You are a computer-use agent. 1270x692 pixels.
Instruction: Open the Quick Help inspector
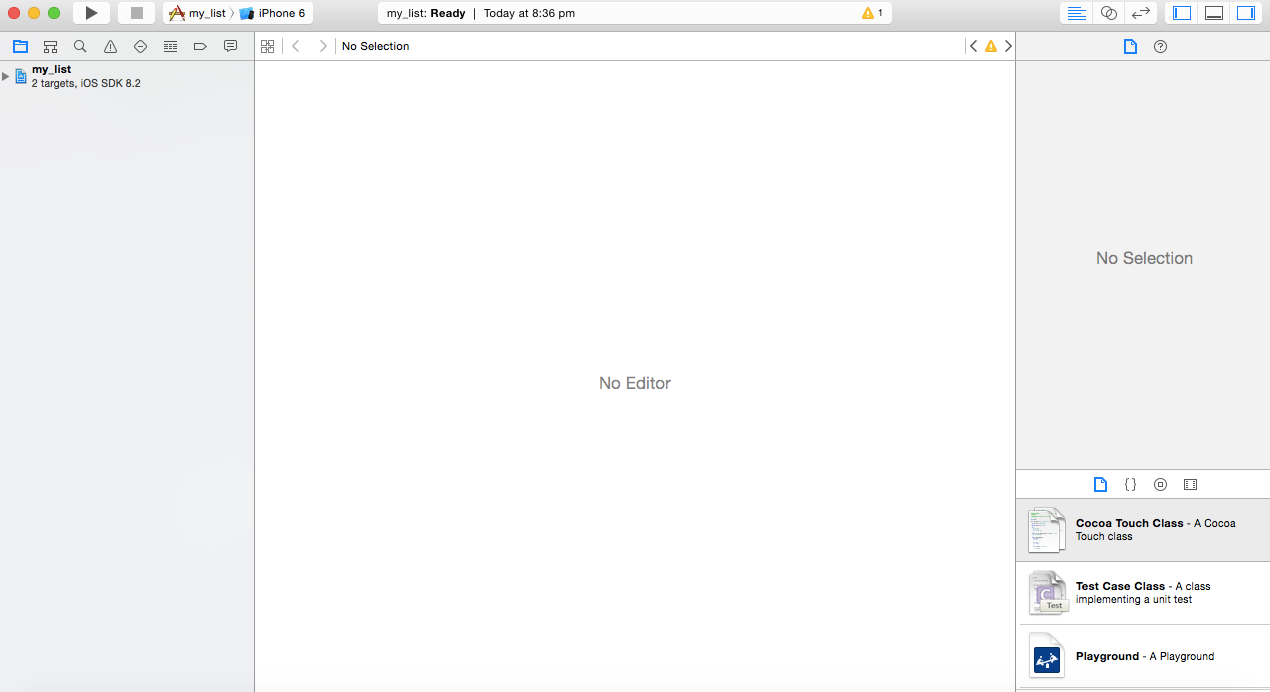tap(1159, 46)
